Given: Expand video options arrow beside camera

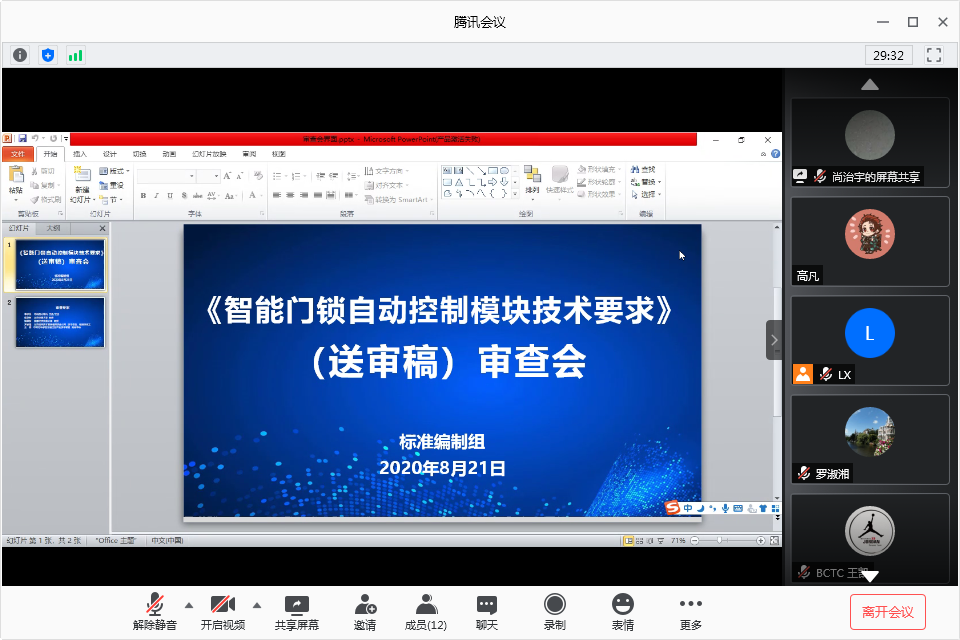Looking at the screenshot, I should tap(257, 604).
